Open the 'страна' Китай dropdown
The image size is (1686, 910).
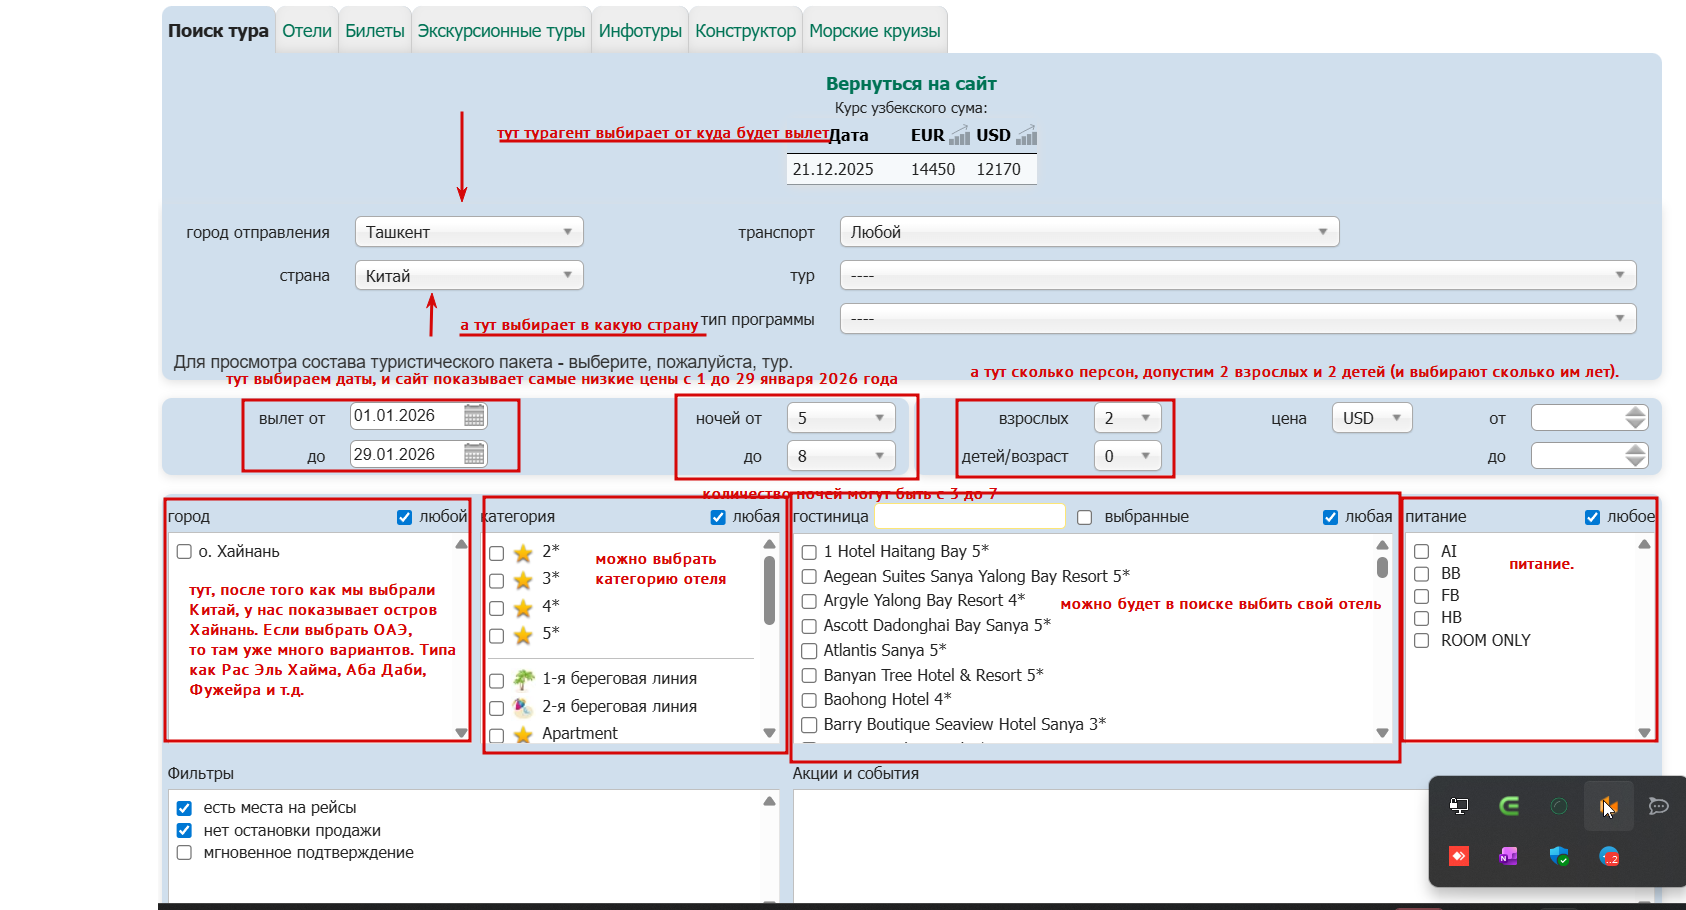click(x=469, y=275)
